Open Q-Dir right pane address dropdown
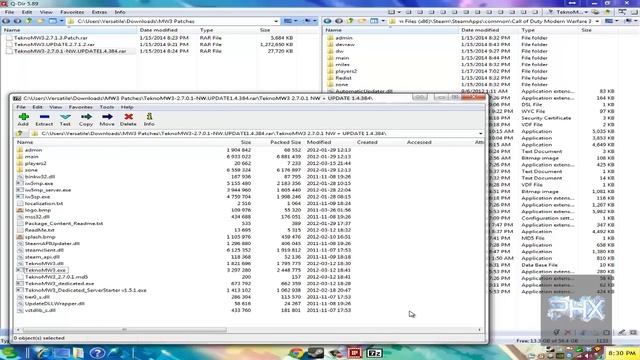 (597, 21)
